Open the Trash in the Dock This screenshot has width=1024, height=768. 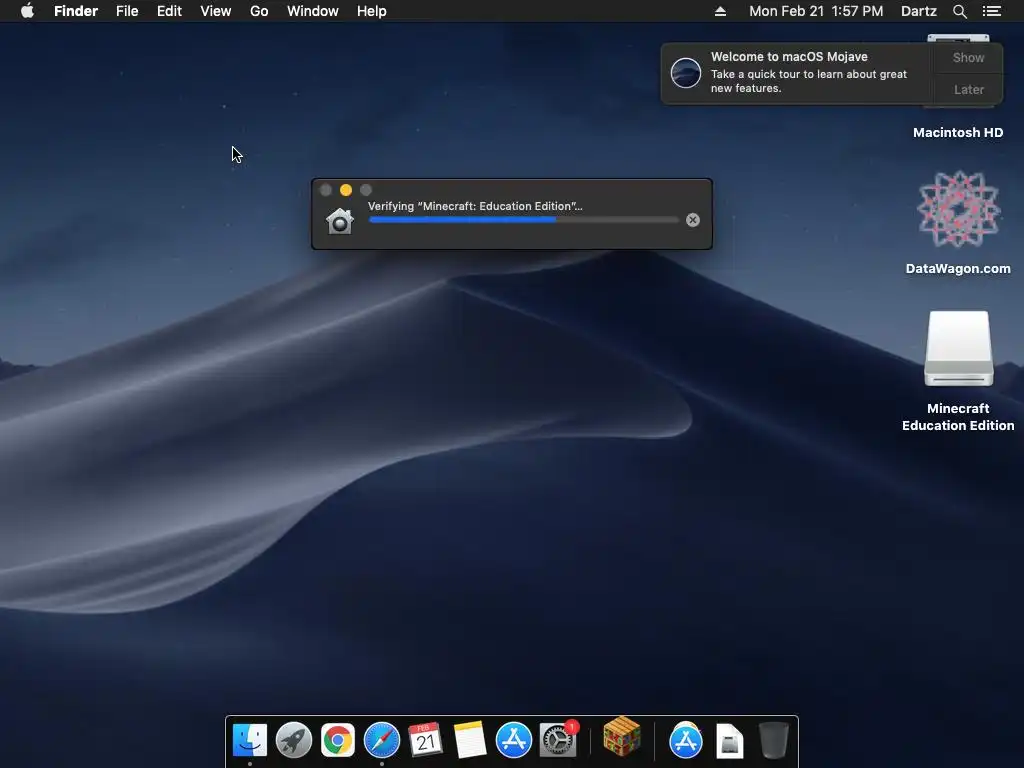coord(774,741)
